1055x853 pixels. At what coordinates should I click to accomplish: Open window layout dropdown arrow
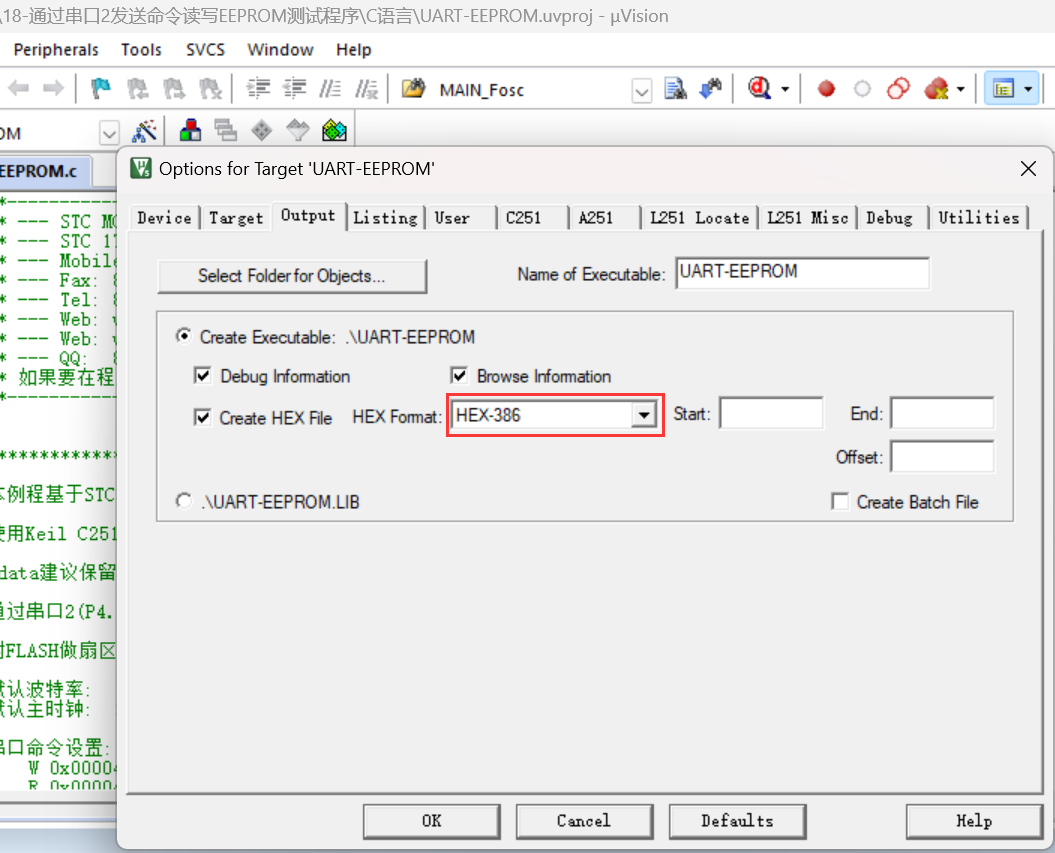(1028, 89)
